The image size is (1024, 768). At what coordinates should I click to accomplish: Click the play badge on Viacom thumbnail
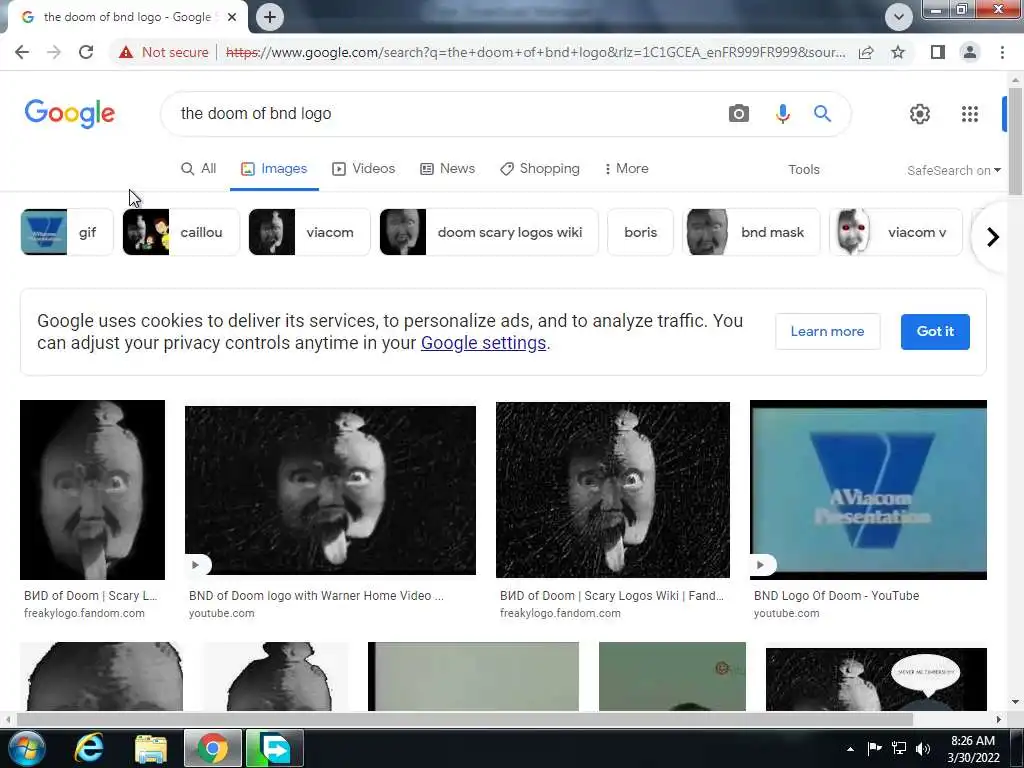763,564
